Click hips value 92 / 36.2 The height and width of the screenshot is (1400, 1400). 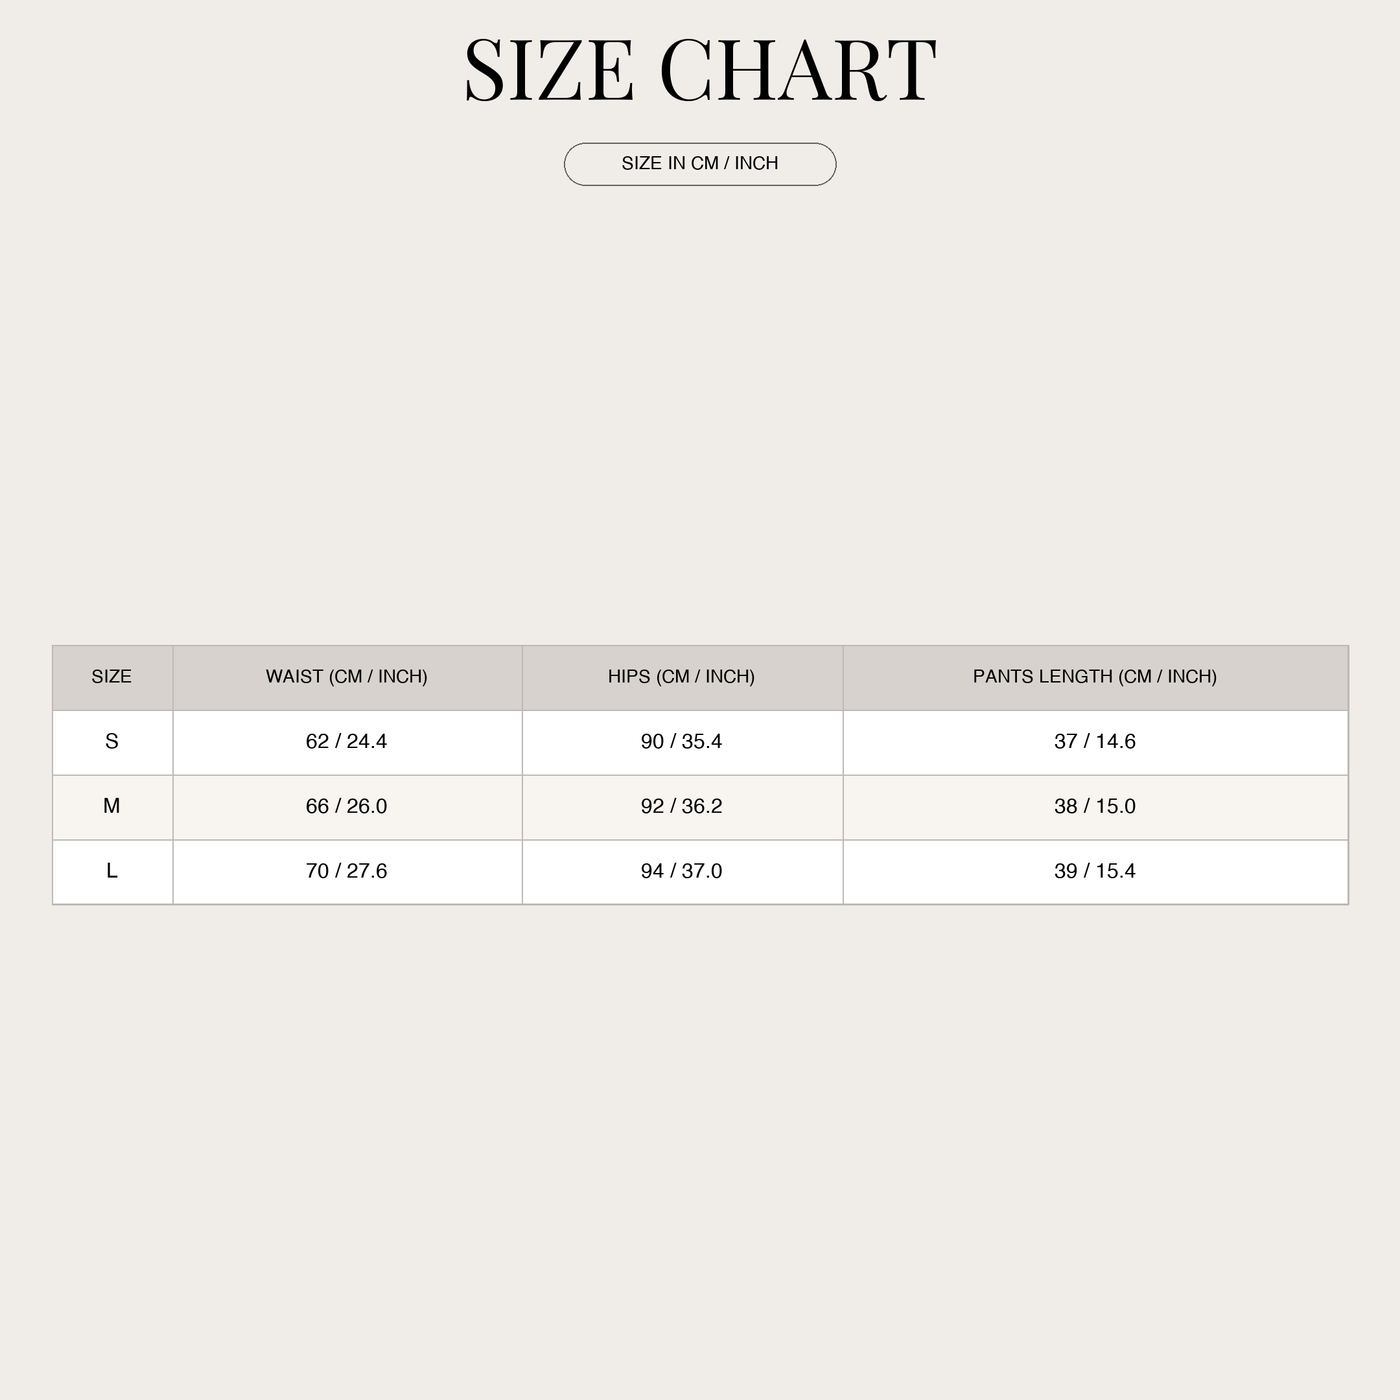click(x=681, y=806)
